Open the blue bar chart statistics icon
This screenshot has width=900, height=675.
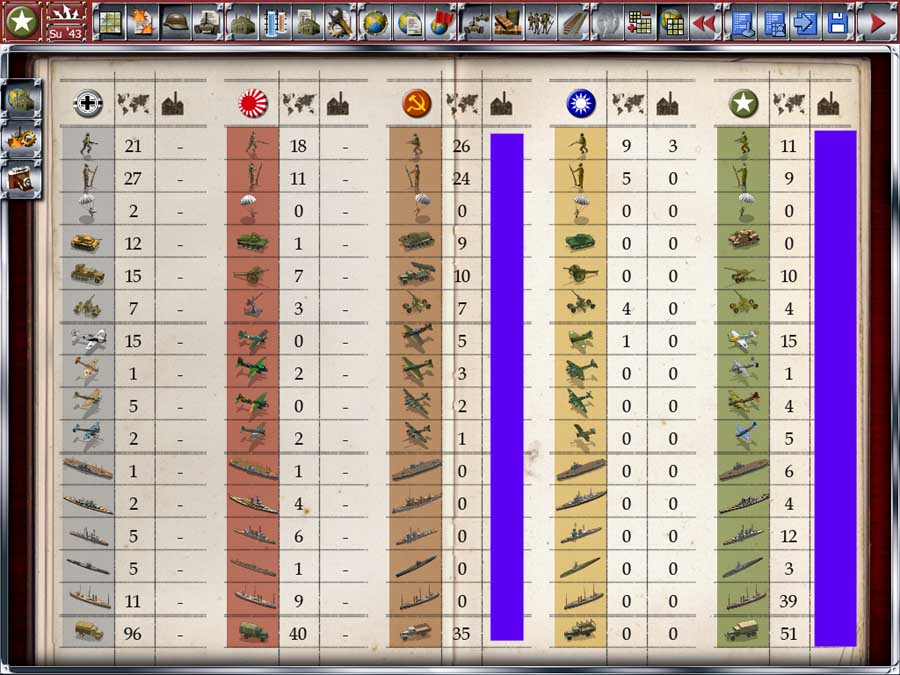(x=275, y=22)
